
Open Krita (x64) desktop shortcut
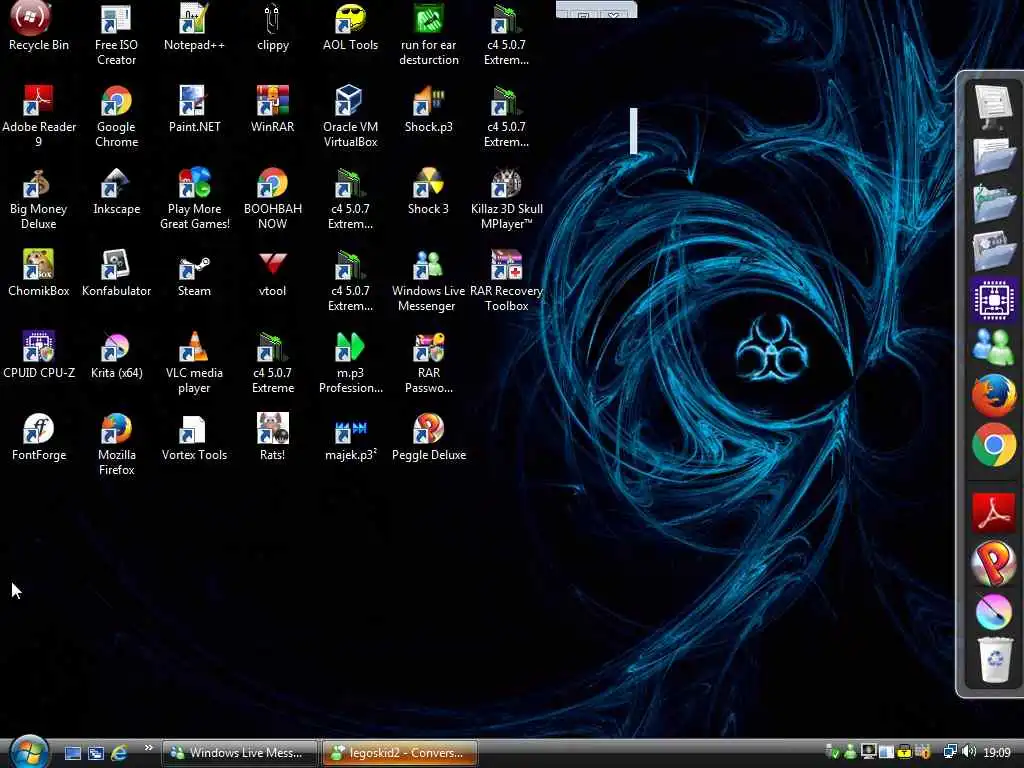tap(116, 355)
